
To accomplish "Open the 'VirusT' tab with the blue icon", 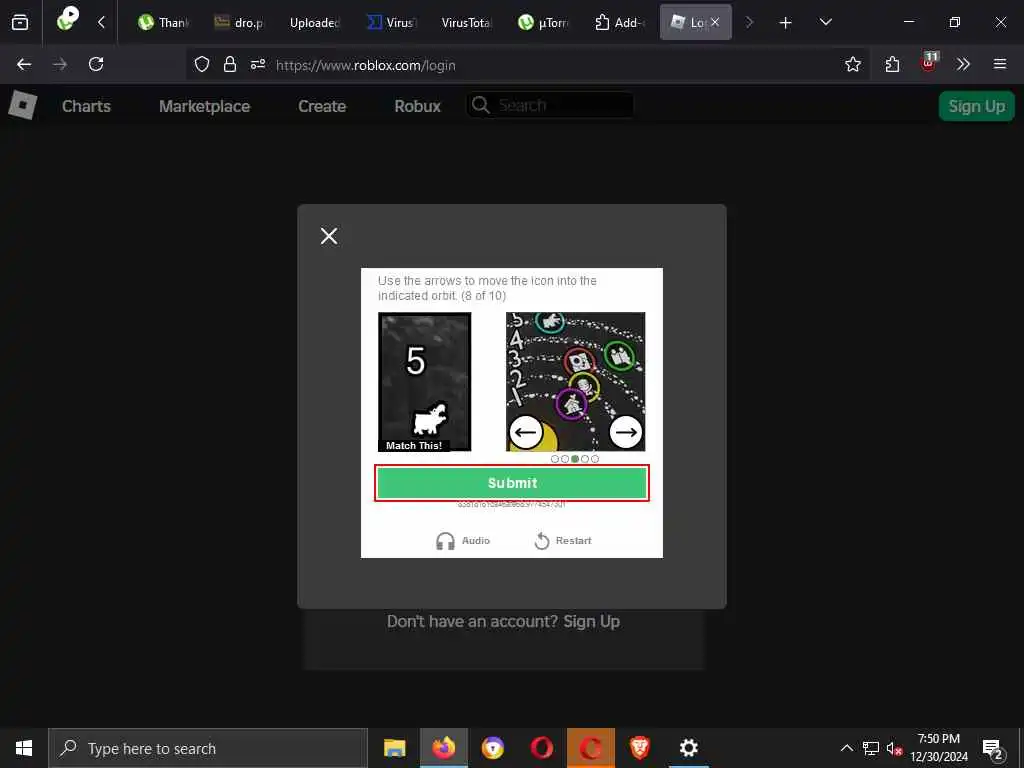I will (x=391, y=22).
